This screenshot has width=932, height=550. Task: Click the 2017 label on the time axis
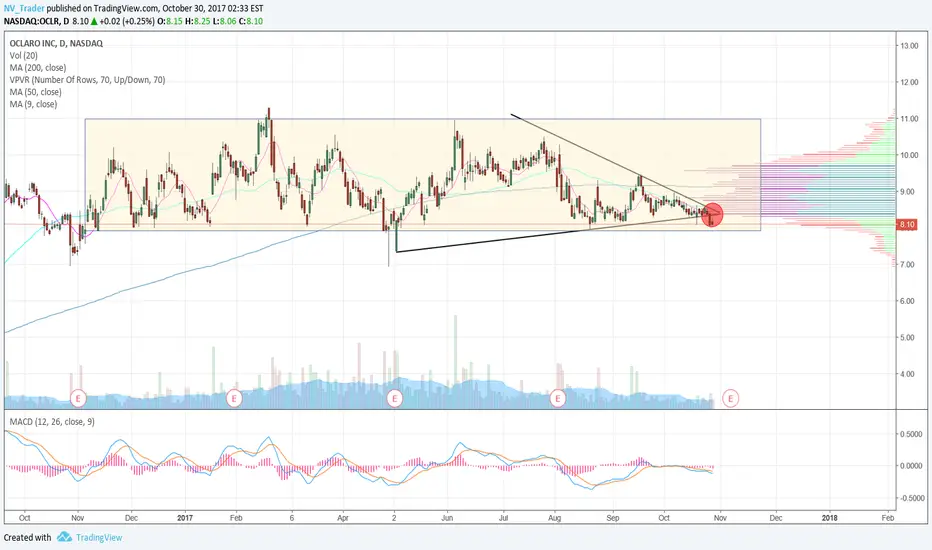[185, 518]
